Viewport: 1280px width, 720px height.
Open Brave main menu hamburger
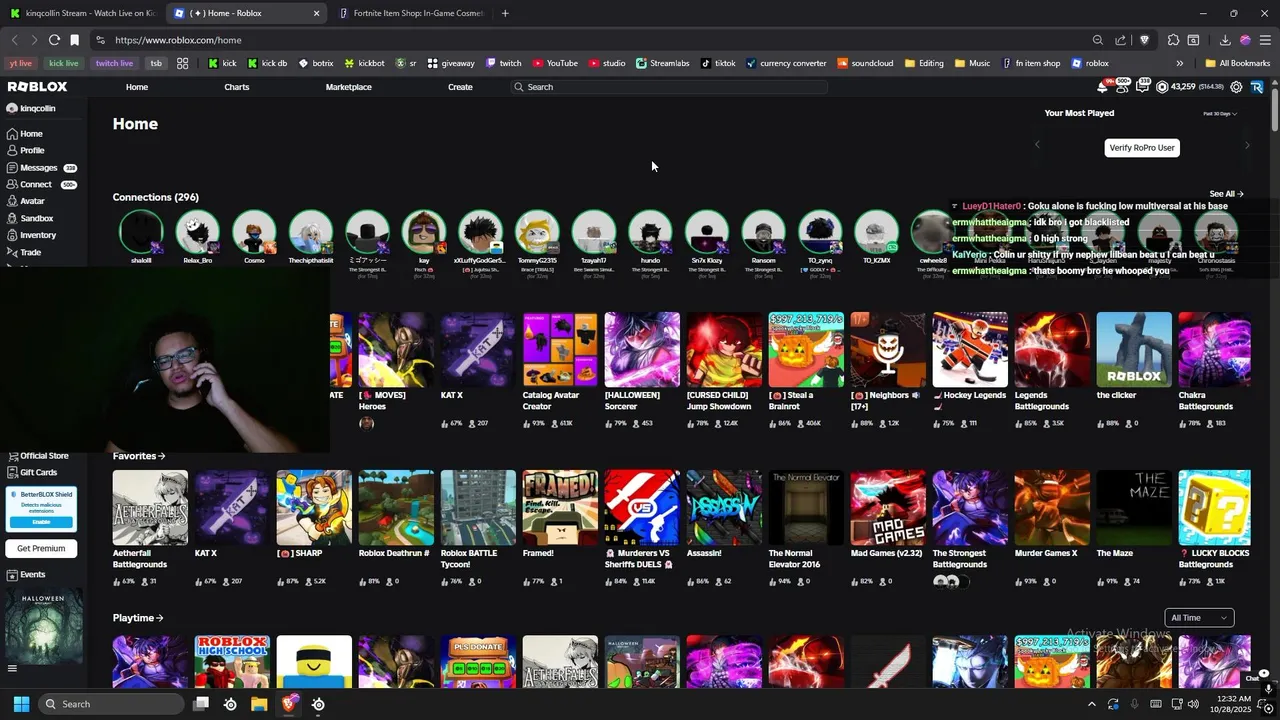[x=1266, y=40]
